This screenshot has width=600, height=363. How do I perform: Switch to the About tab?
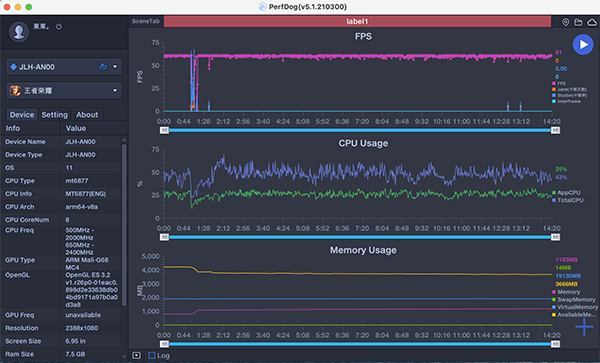pyautogui.click(x=87, y=115)
